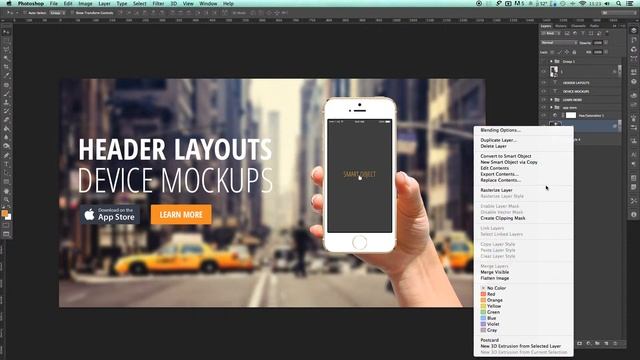
Task: Select the Lasso tool
Action: (6, 50)
